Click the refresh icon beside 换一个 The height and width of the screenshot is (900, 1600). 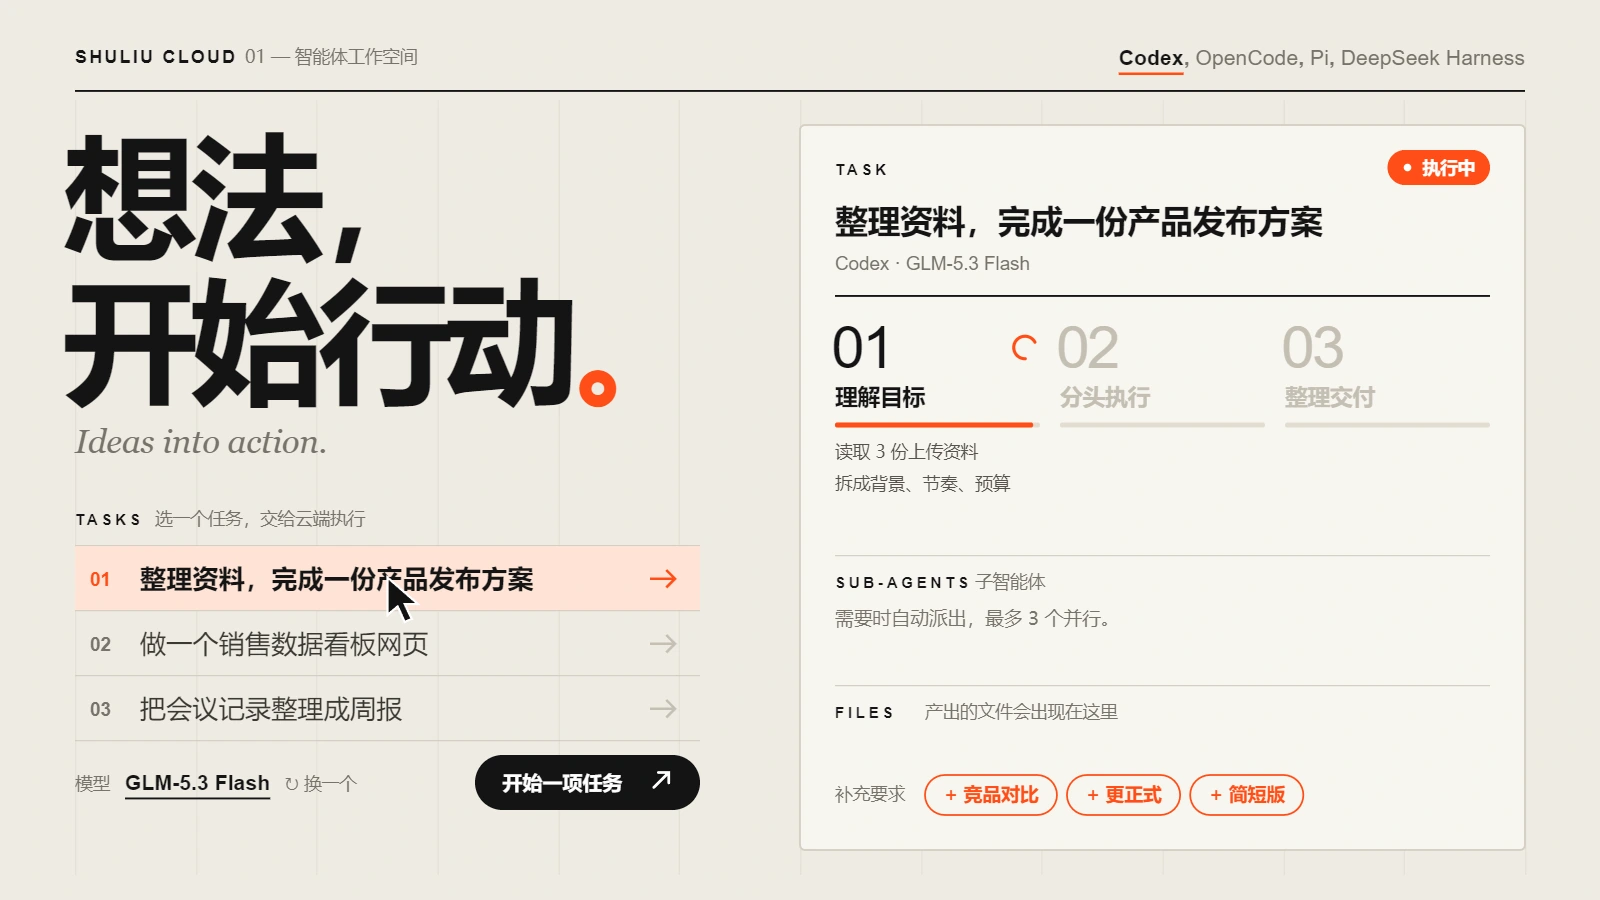point(292,784)
